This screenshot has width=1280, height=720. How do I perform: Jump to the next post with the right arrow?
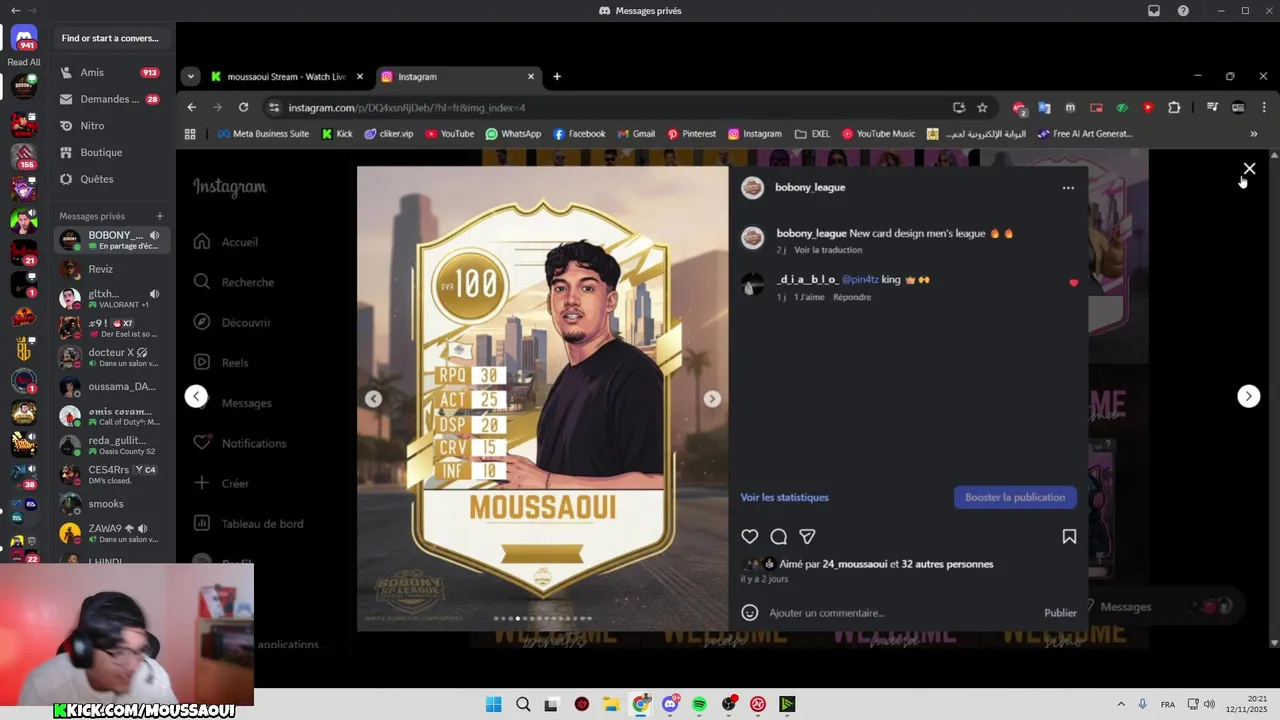coord(1248,396)
